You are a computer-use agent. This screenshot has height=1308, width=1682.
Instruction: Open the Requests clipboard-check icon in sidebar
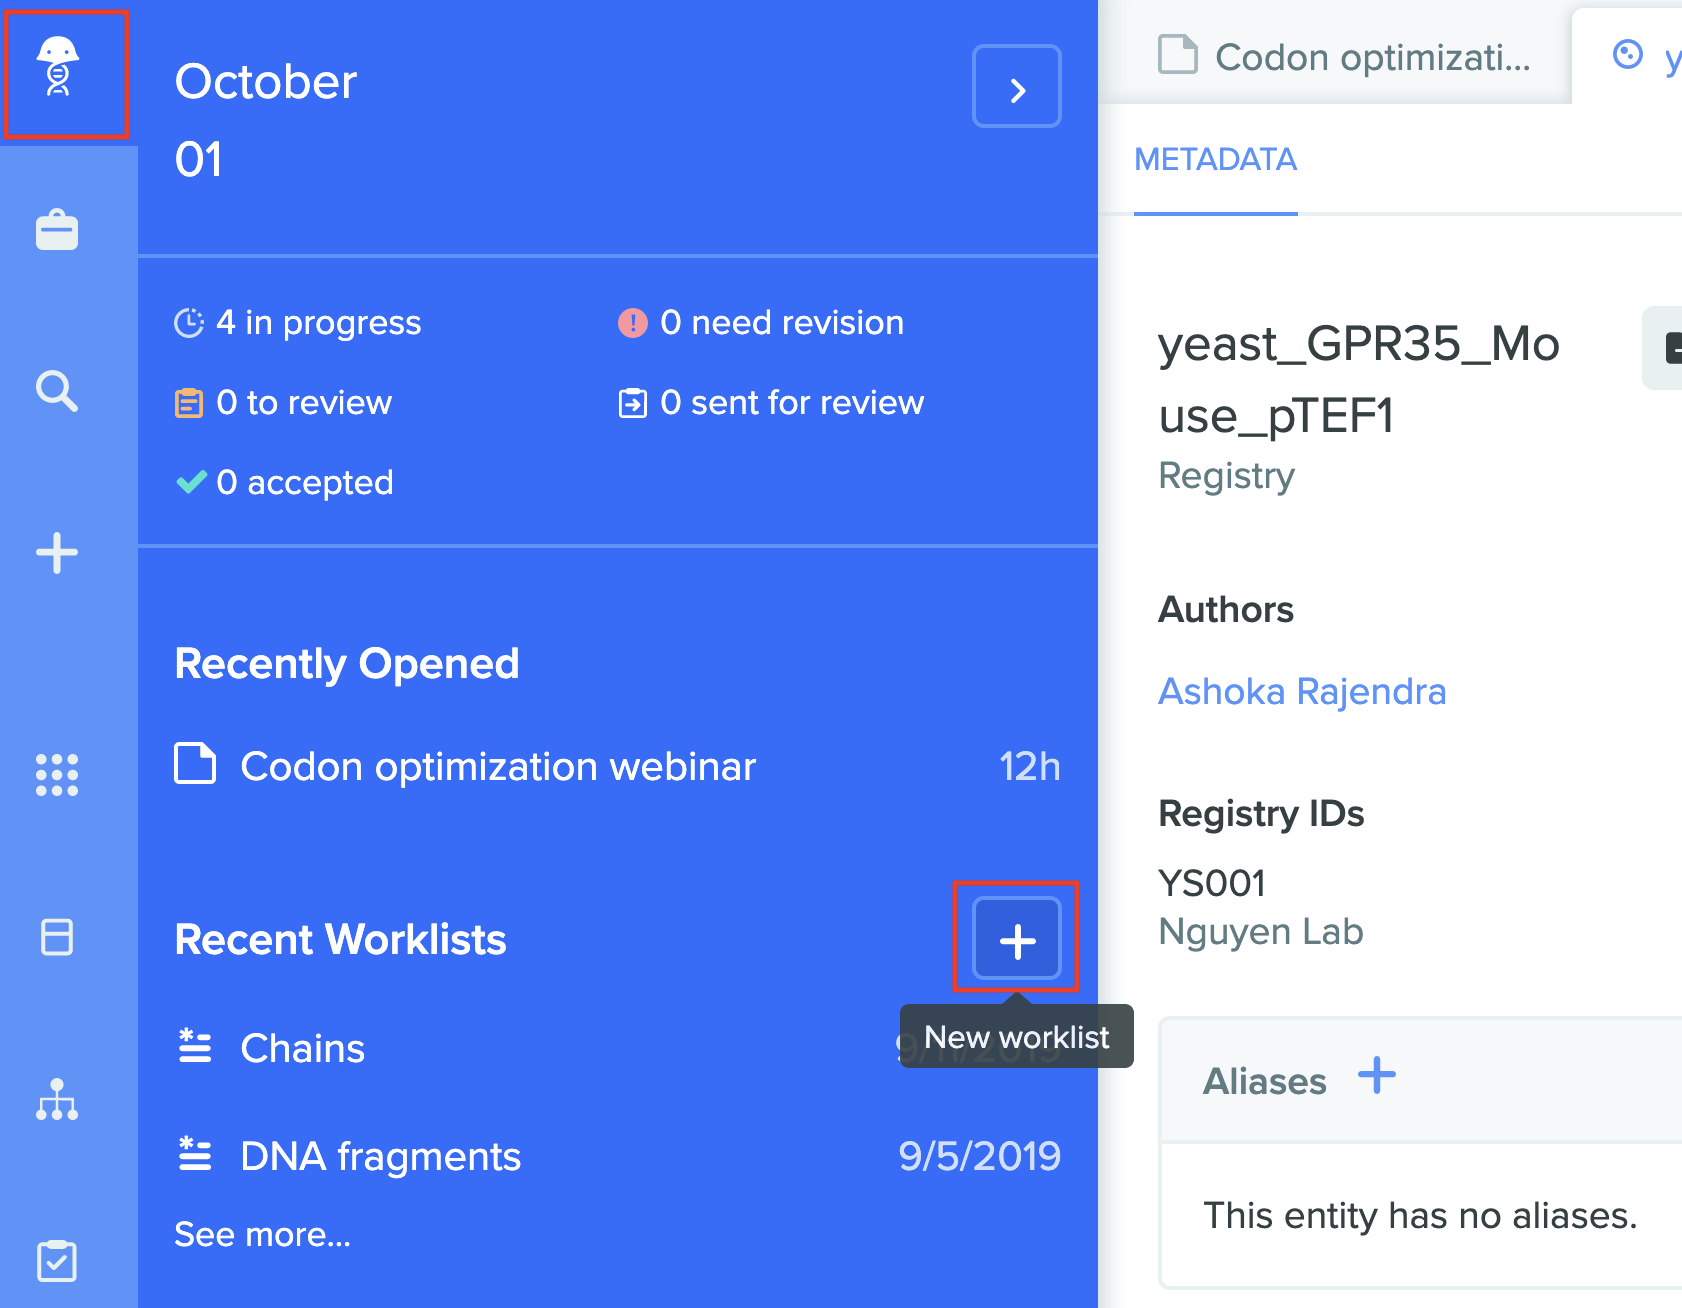pos(57,1261)
